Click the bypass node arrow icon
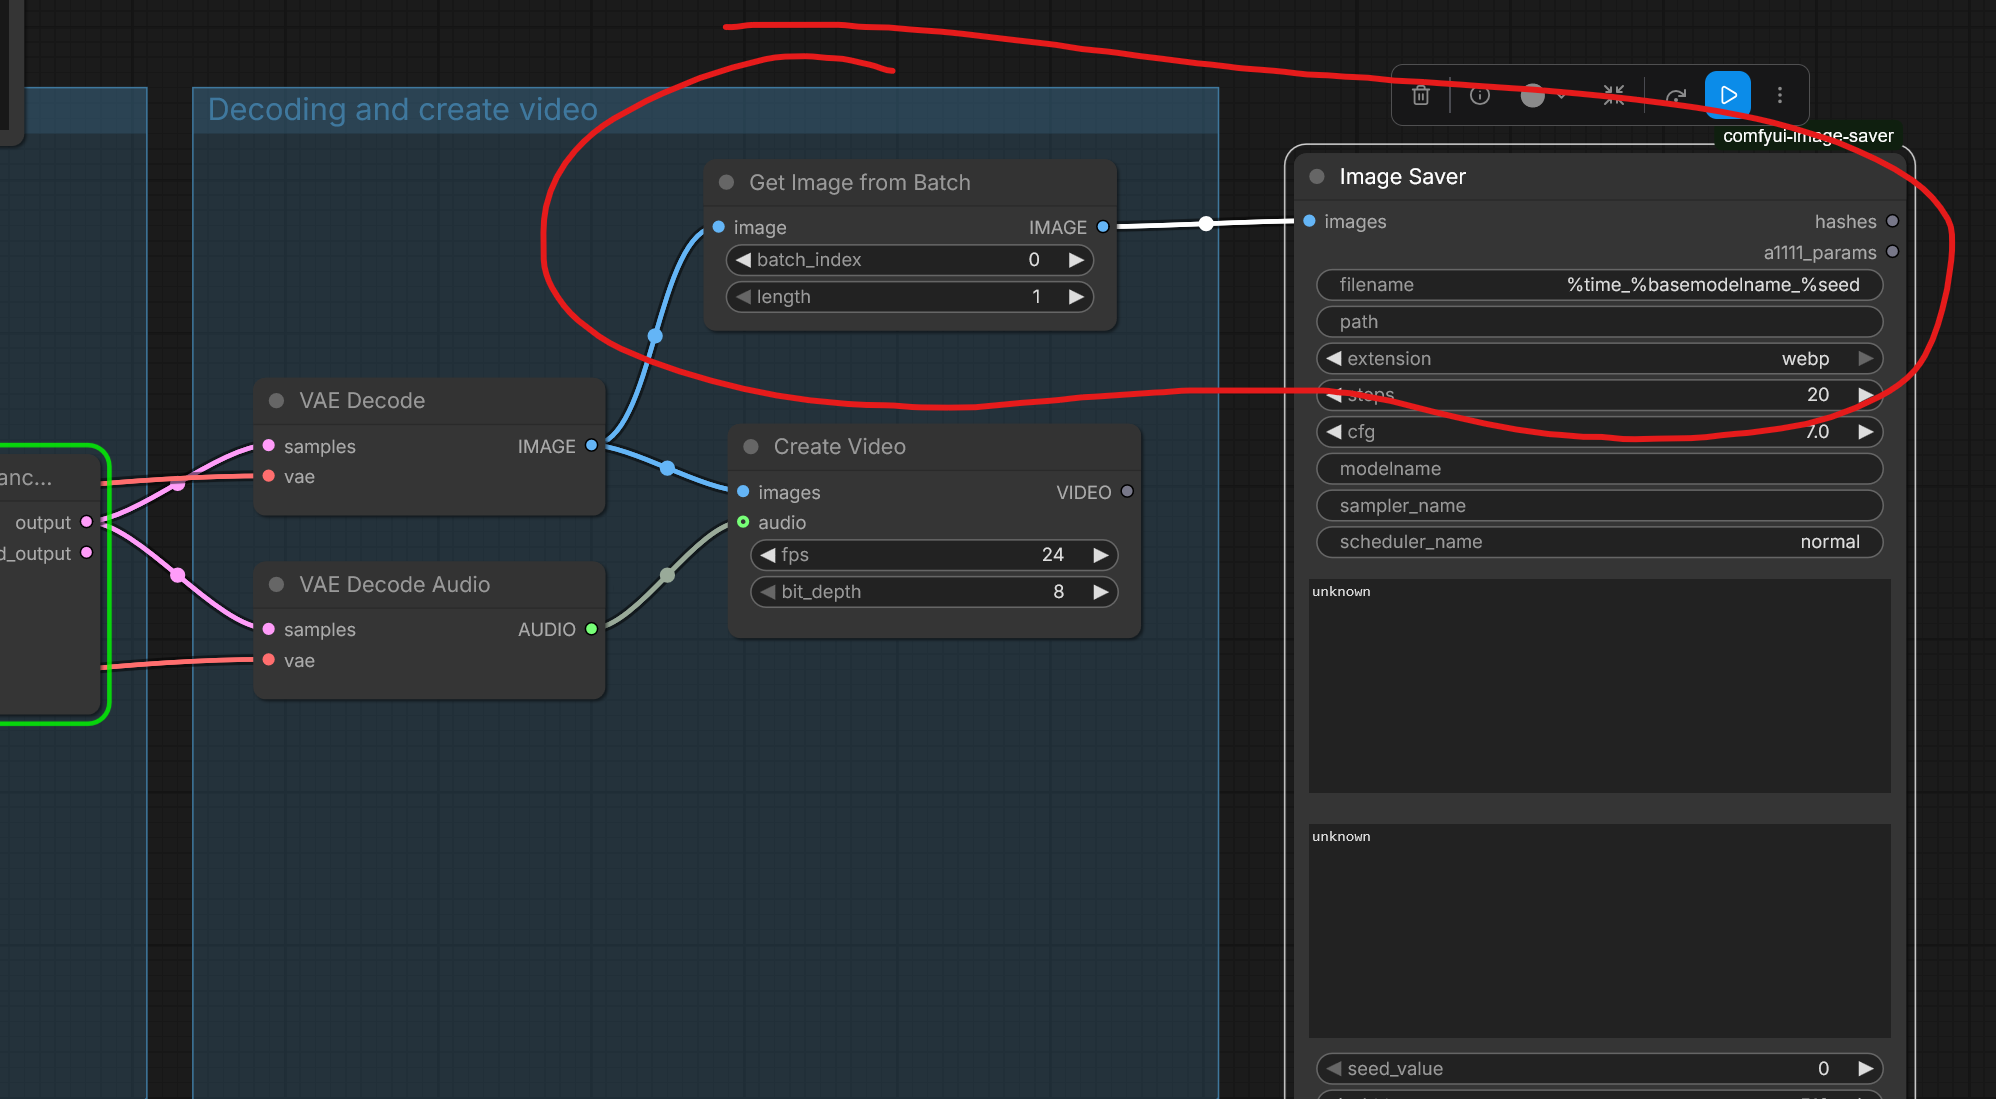 pos(1676,95)
